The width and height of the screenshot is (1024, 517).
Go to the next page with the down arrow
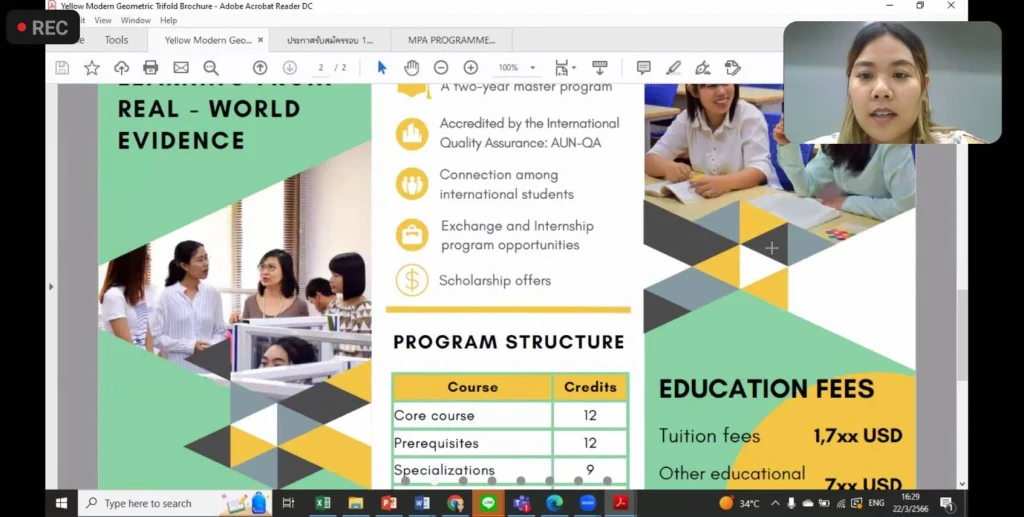coord(289,68)
